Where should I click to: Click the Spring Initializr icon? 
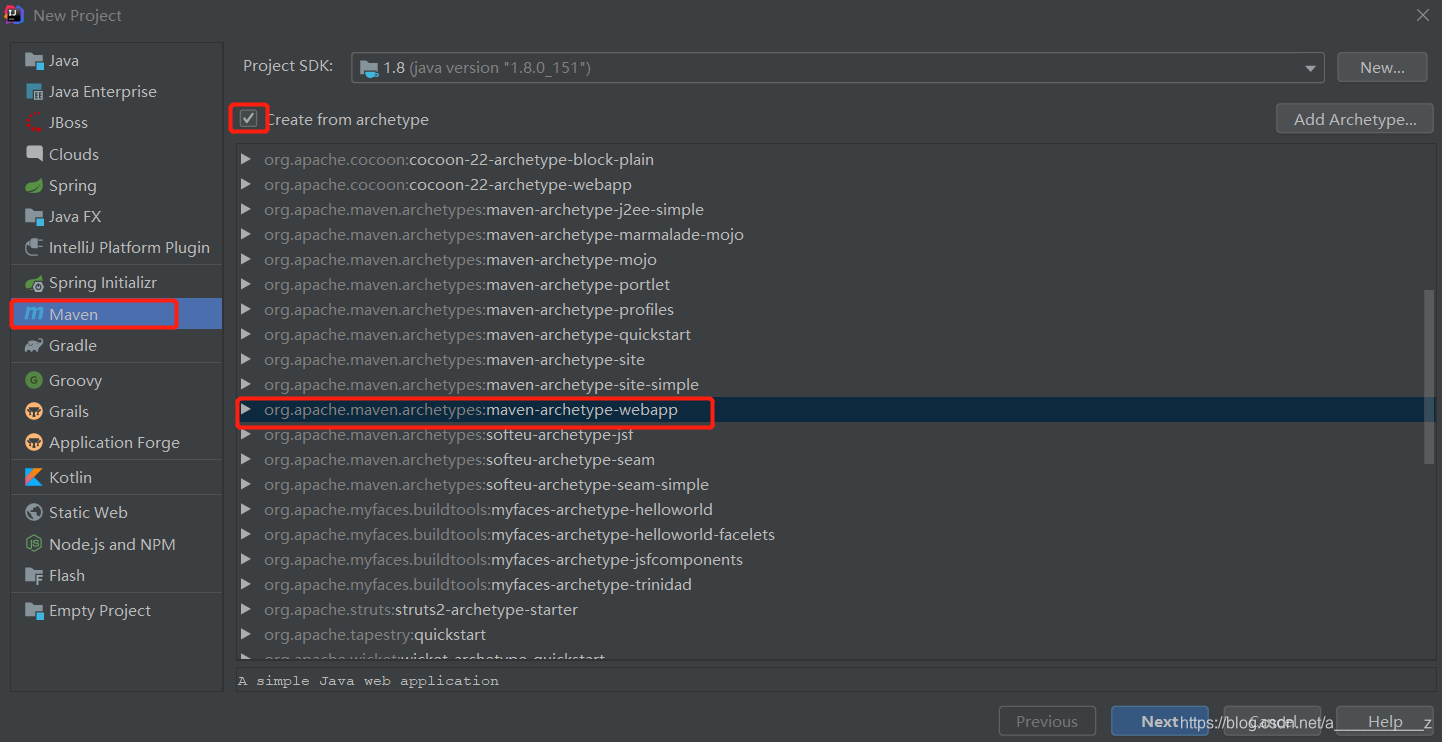(34, 283)
